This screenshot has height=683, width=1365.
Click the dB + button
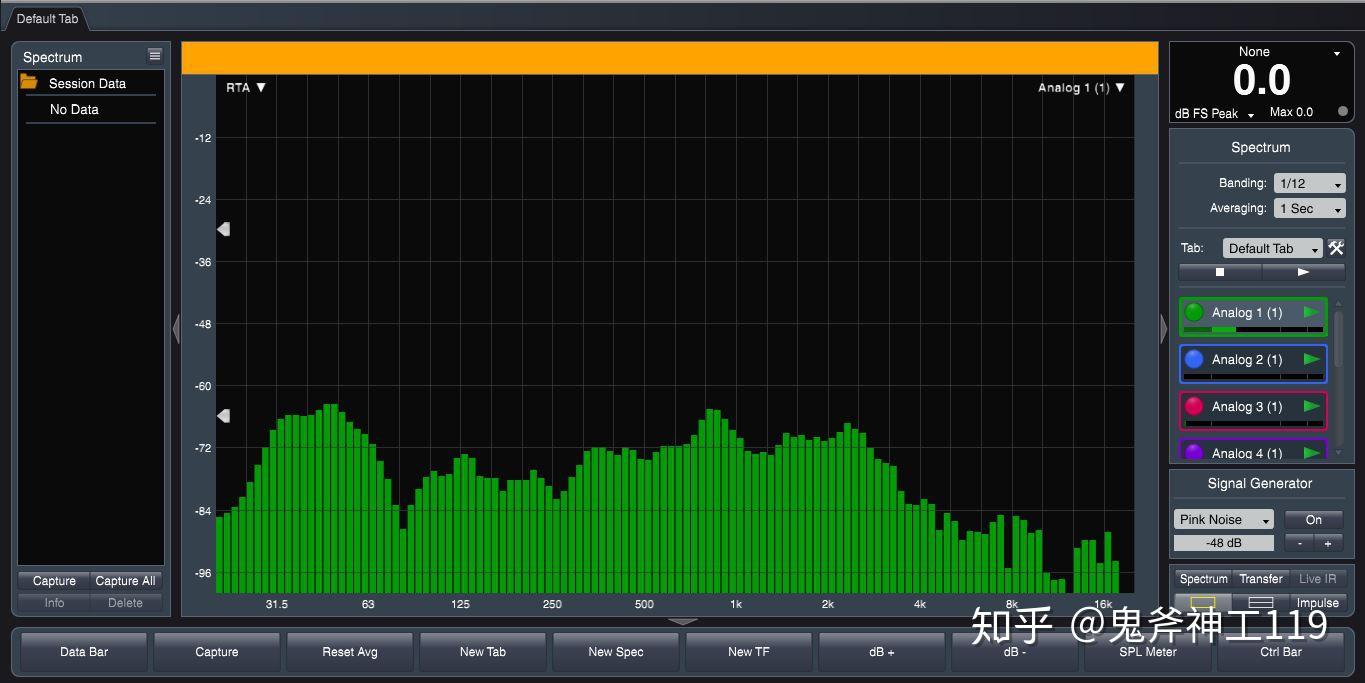(882, 651)
